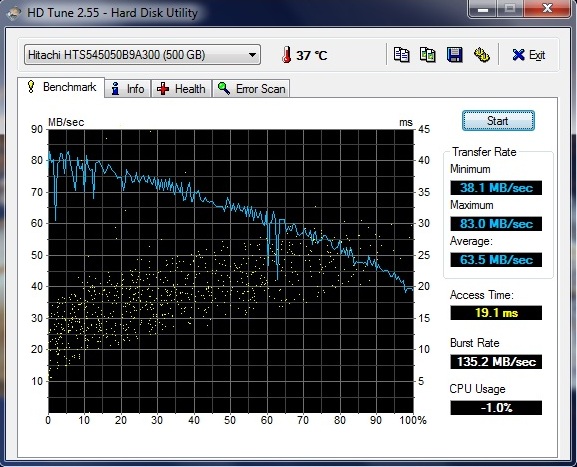Minimize the HD Tune window
Viewport: 577px width, 467px height.
[483, 9]
